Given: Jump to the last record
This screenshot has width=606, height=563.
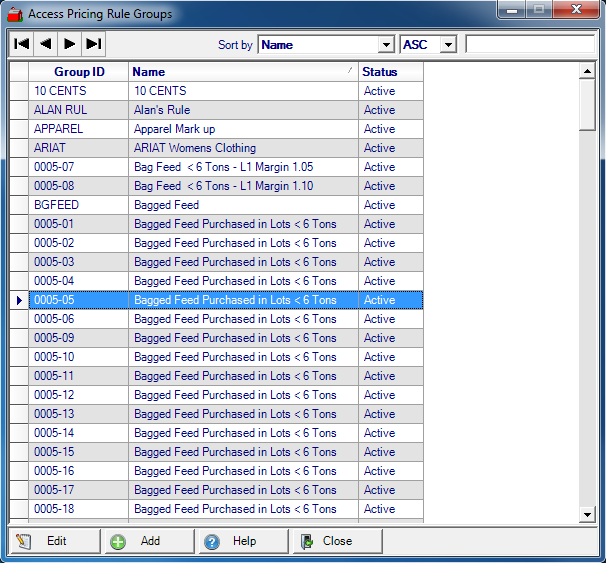Looking at the screenshot, I should 93,44.
